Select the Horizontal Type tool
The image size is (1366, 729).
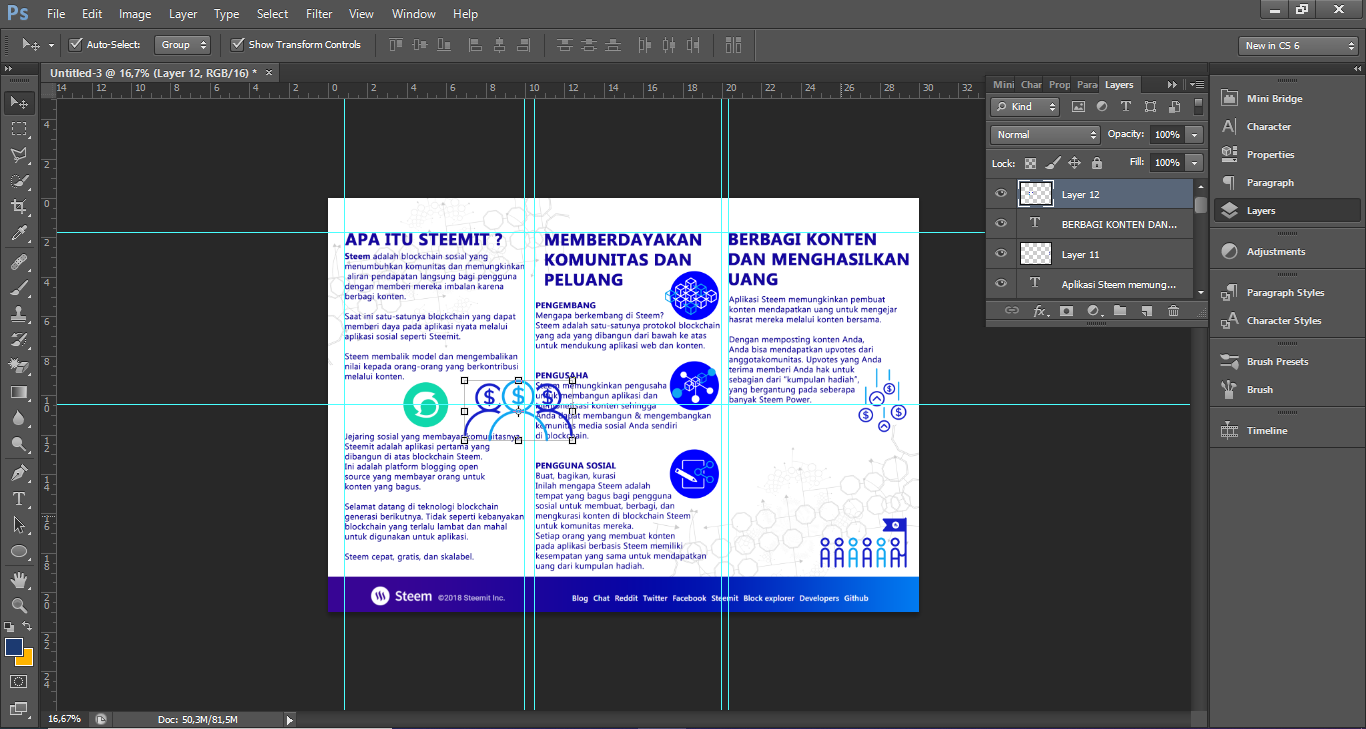click(19, 498)
